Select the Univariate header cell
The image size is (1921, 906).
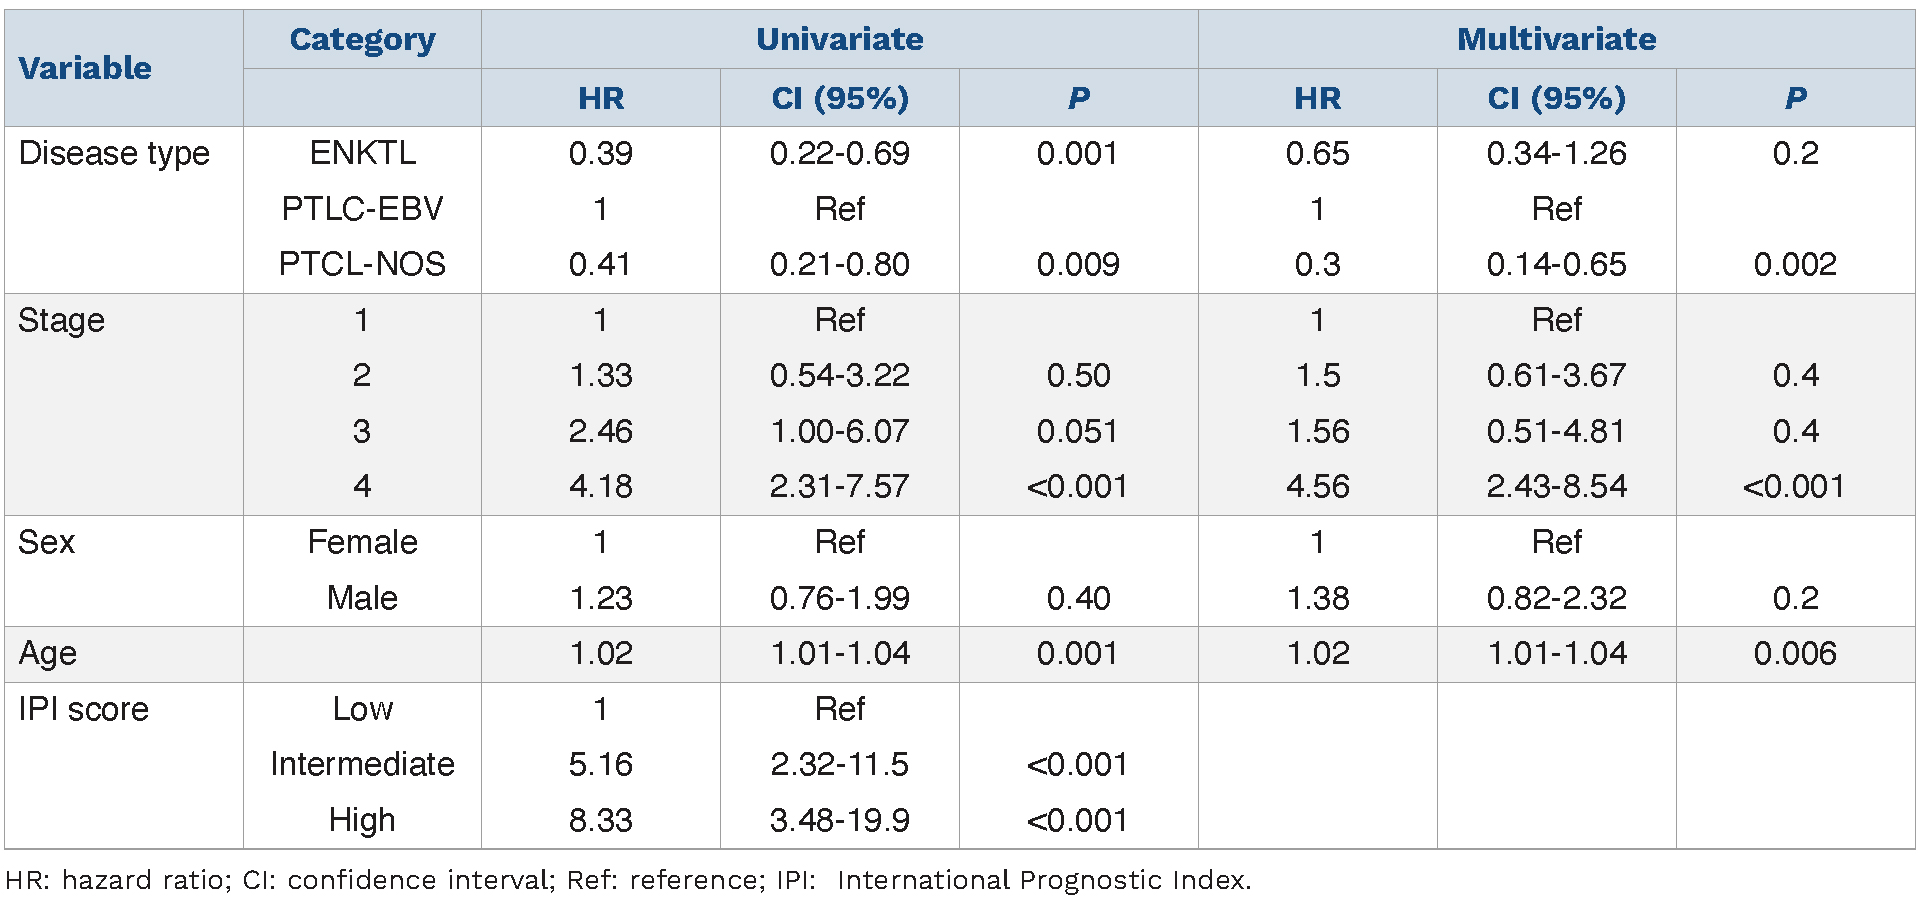839,39
